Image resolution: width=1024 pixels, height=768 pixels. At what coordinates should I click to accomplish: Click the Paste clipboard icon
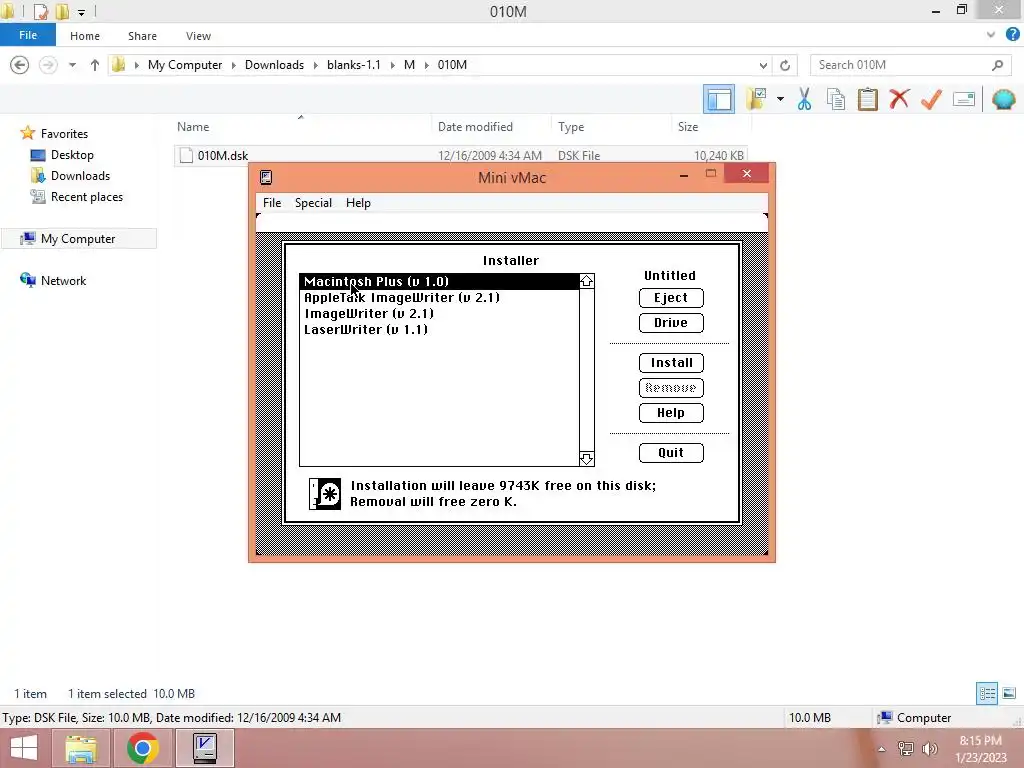pos(867,99)
